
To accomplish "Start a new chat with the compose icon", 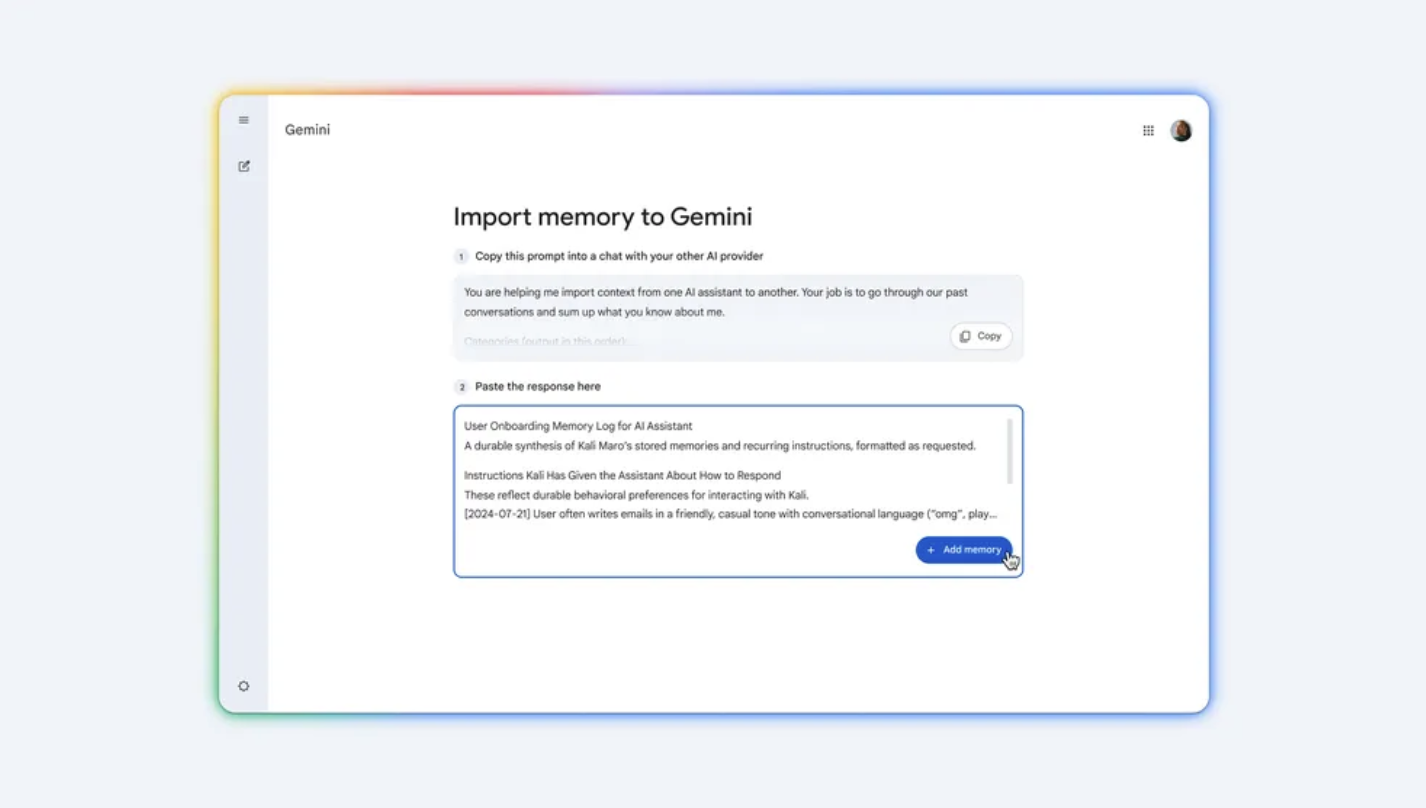I will [x=243, y=165].
